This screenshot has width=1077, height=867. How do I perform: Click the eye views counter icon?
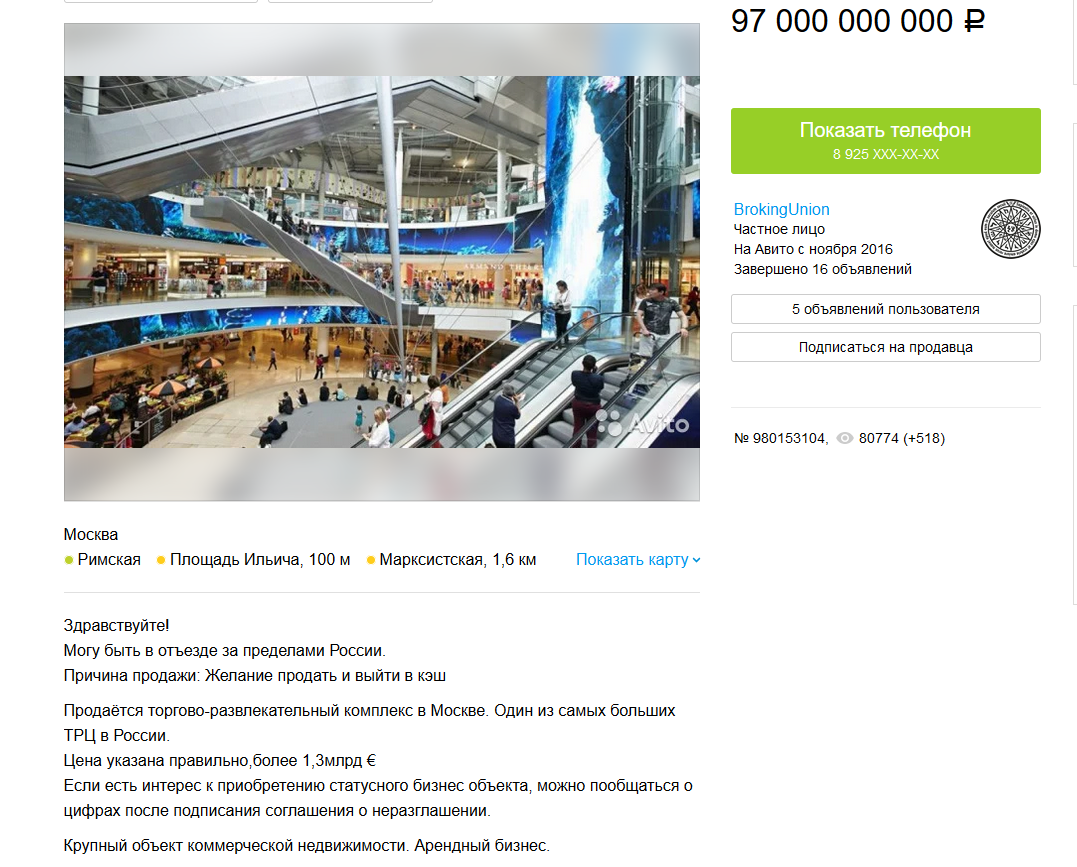click(x=845, y=438)
